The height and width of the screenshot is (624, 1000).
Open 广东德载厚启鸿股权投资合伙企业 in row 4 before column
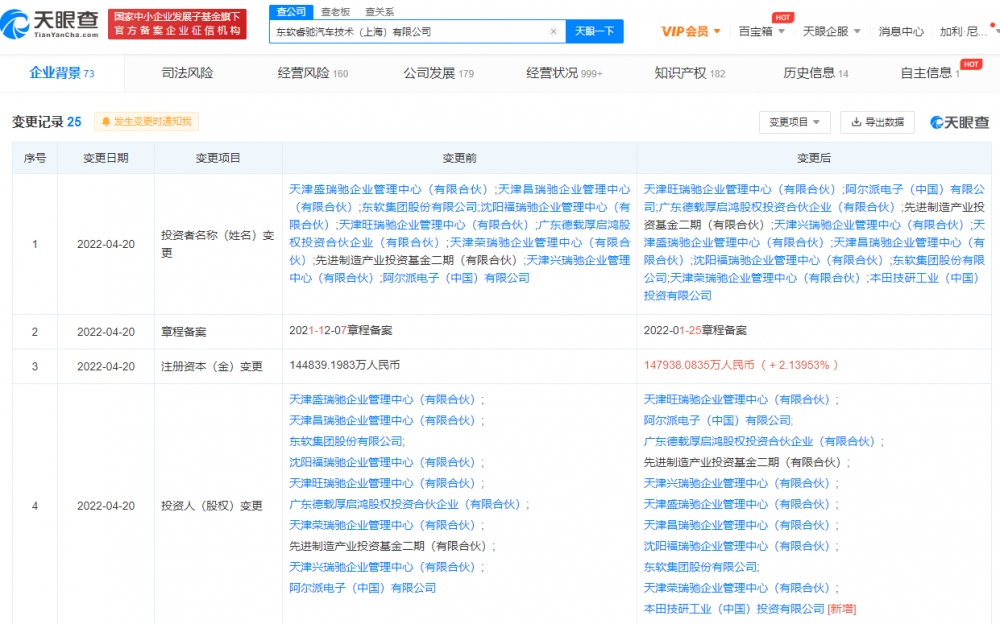coord(404,504)
